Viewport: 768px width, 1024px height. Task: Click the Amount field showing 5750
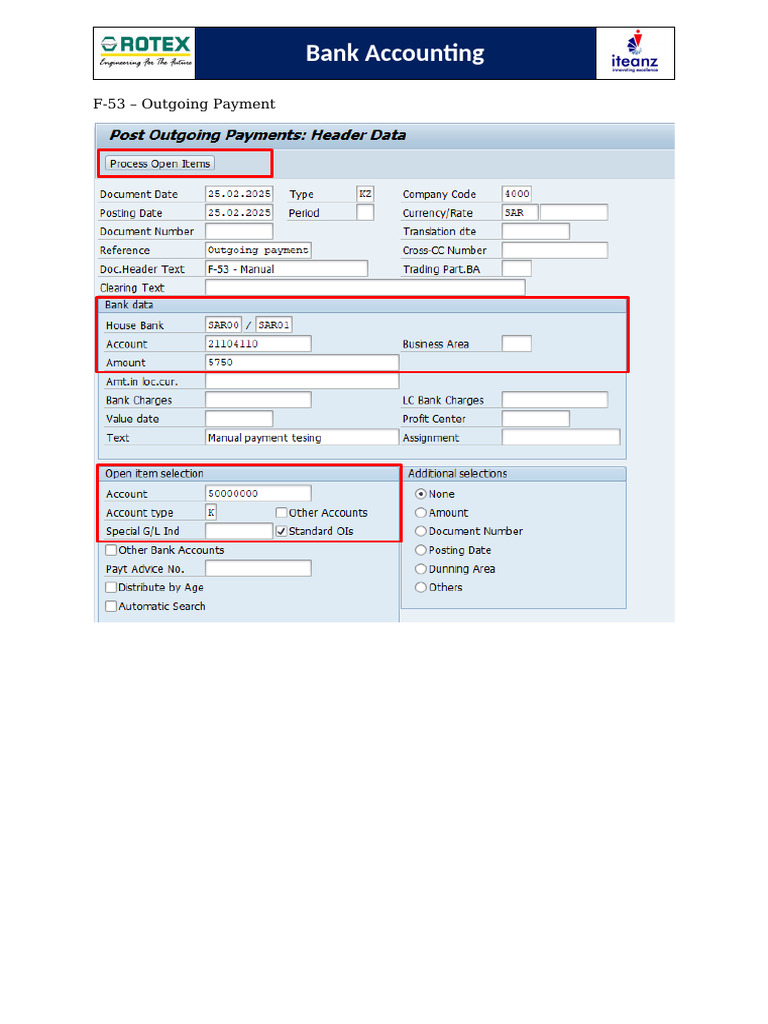302,362
